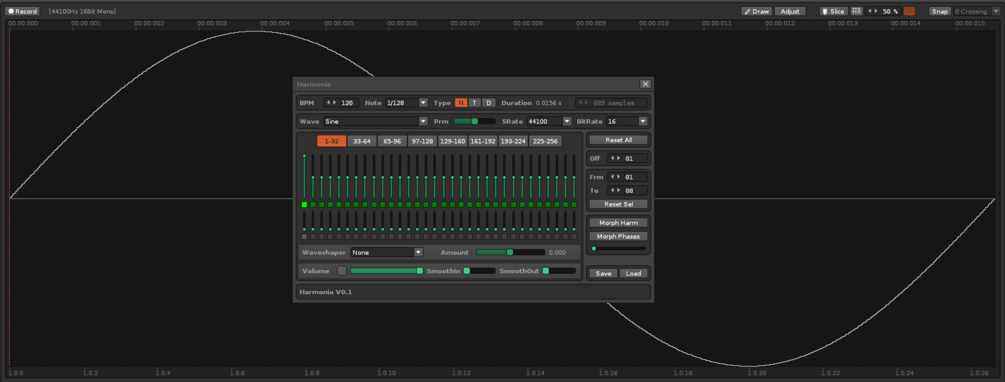Load a Harmonio preset
The width and height of the screenshot is (1005, 382).
pos(633,273)
